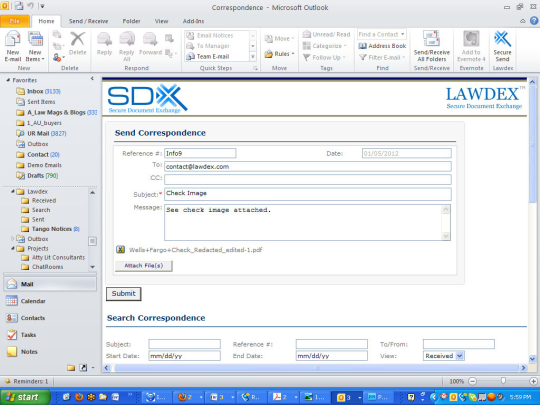Click the Shortcuts icon at pane bottom

click(x=83, y=367)
